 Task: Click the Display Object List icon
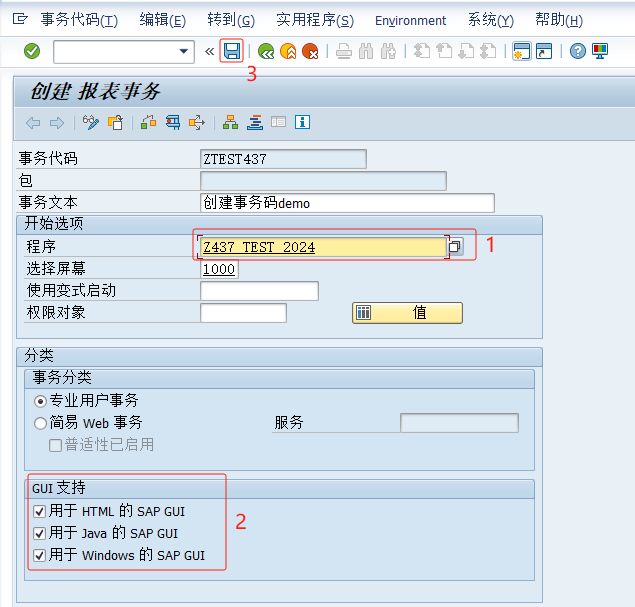(x=255, y=122)
